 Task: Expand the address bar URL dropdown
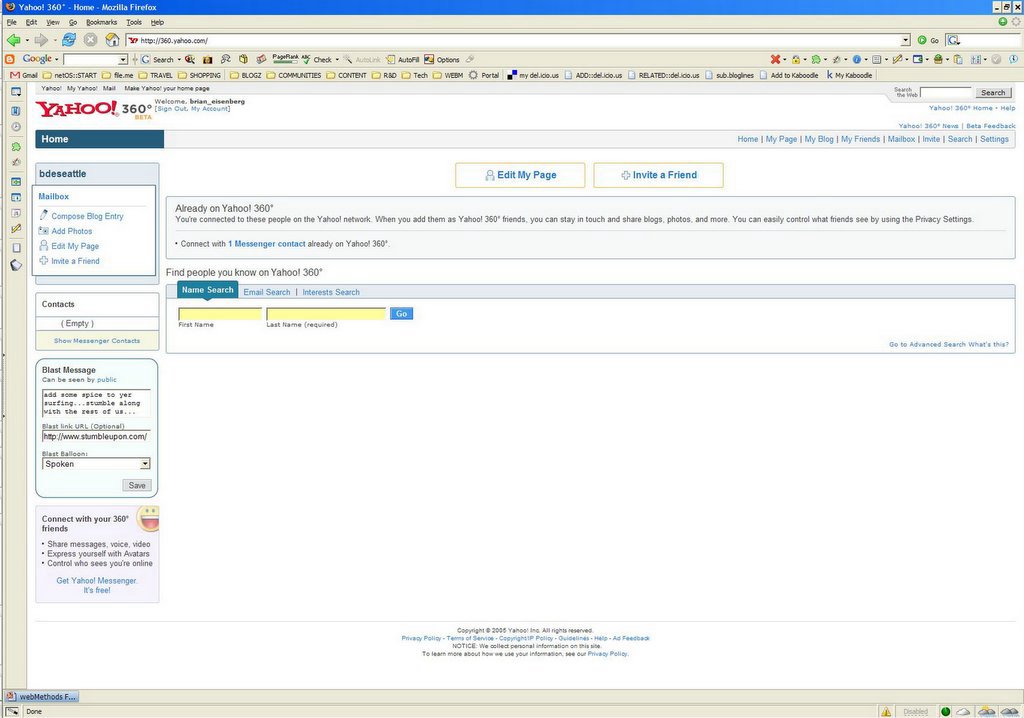click(x=905, y=41)
